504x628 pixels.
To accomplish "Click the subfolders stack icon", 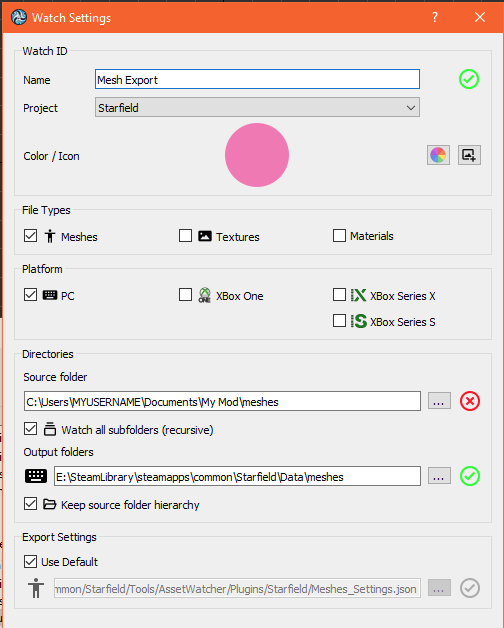I will pos(50,429).
